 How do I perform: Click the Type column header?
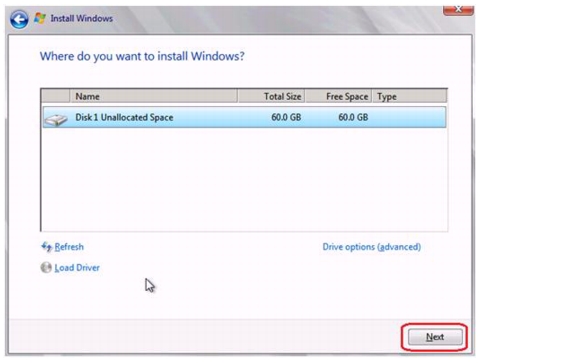tap(410, 96)
